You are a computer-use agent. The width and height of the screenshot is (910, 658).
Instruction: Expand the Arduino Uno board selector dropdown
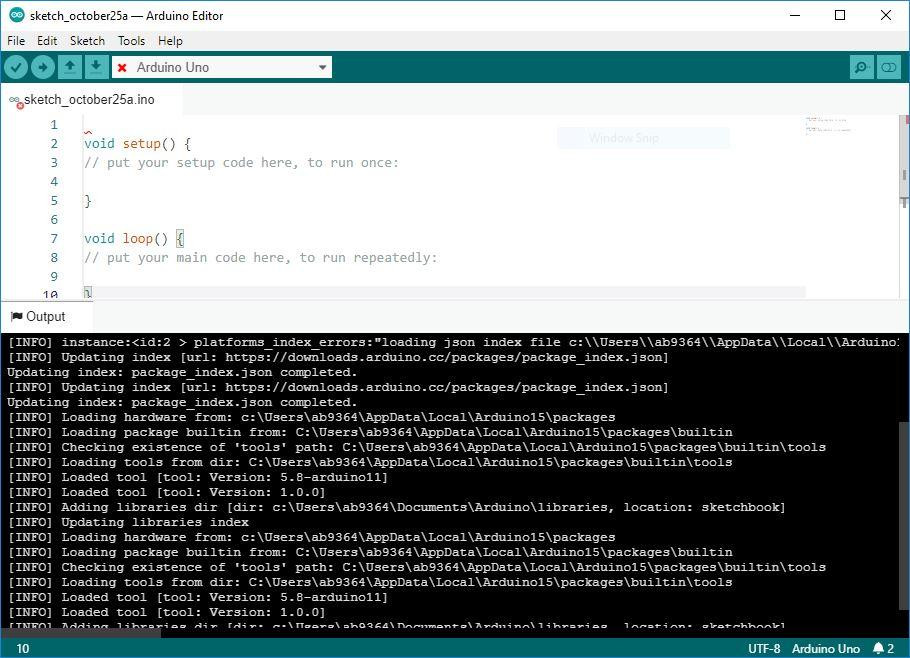pyautogui.click(x=322, y=67)
